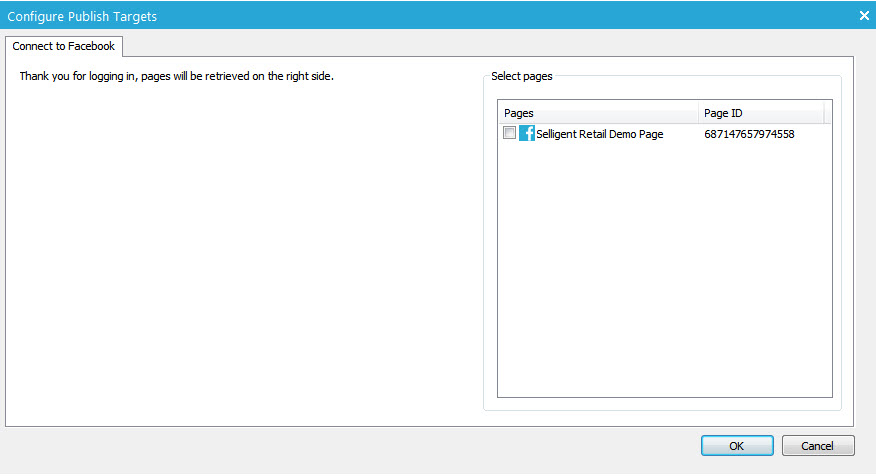876x476 pixels.
Task: Click divider right of Page ID header
Action: 824,113
